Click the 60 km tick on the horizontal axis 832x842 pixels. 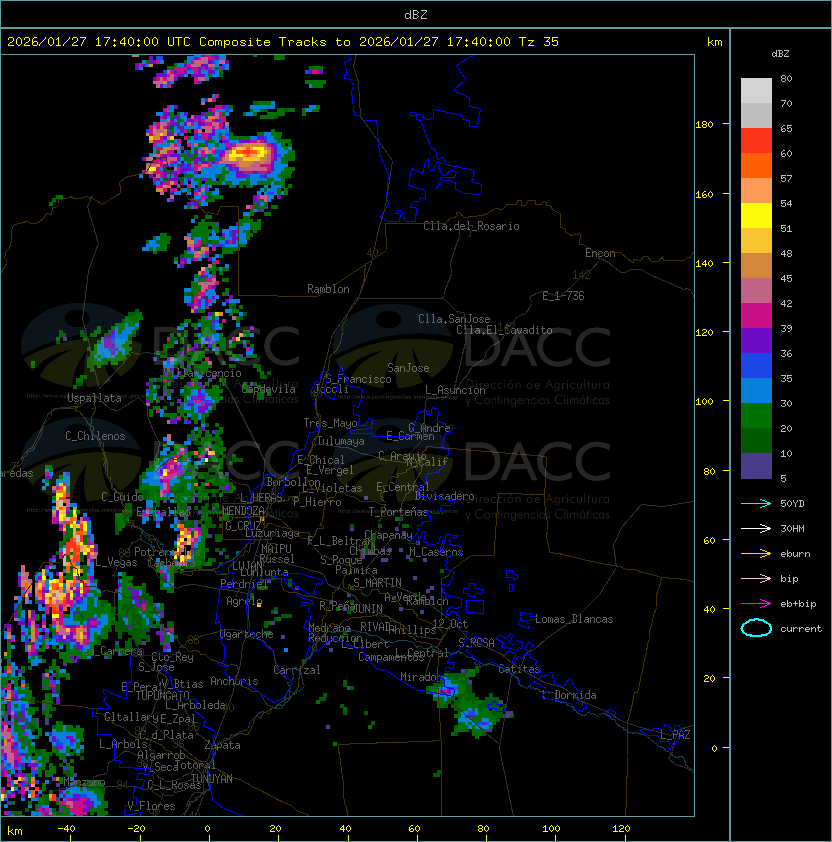[x=414, y=829]
